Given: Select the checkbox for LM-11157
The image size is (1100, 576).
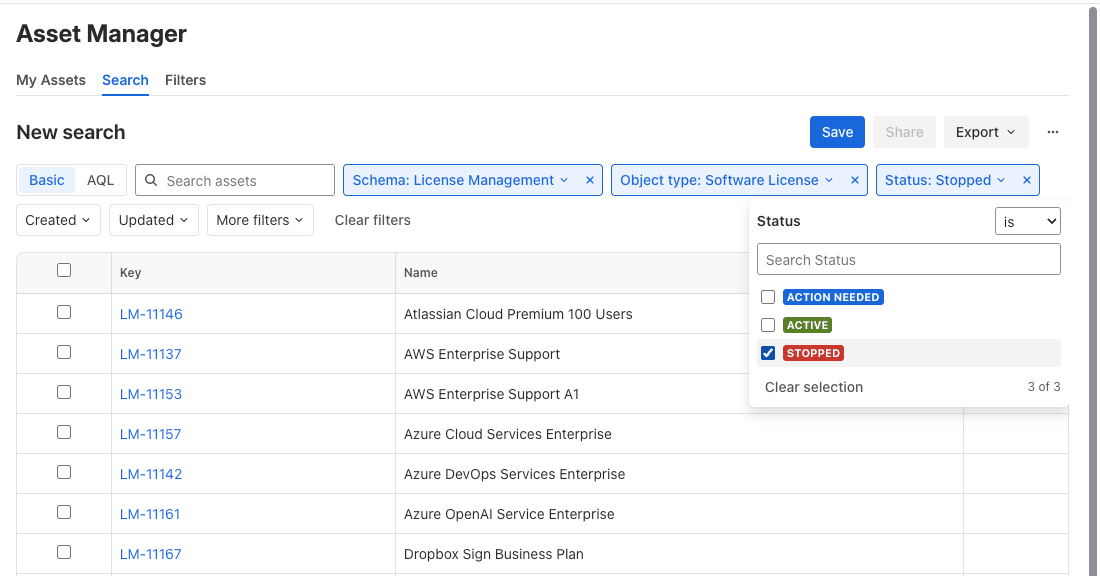Looking at the screenshot, I should pyautogui.click(x=64, y=432).
